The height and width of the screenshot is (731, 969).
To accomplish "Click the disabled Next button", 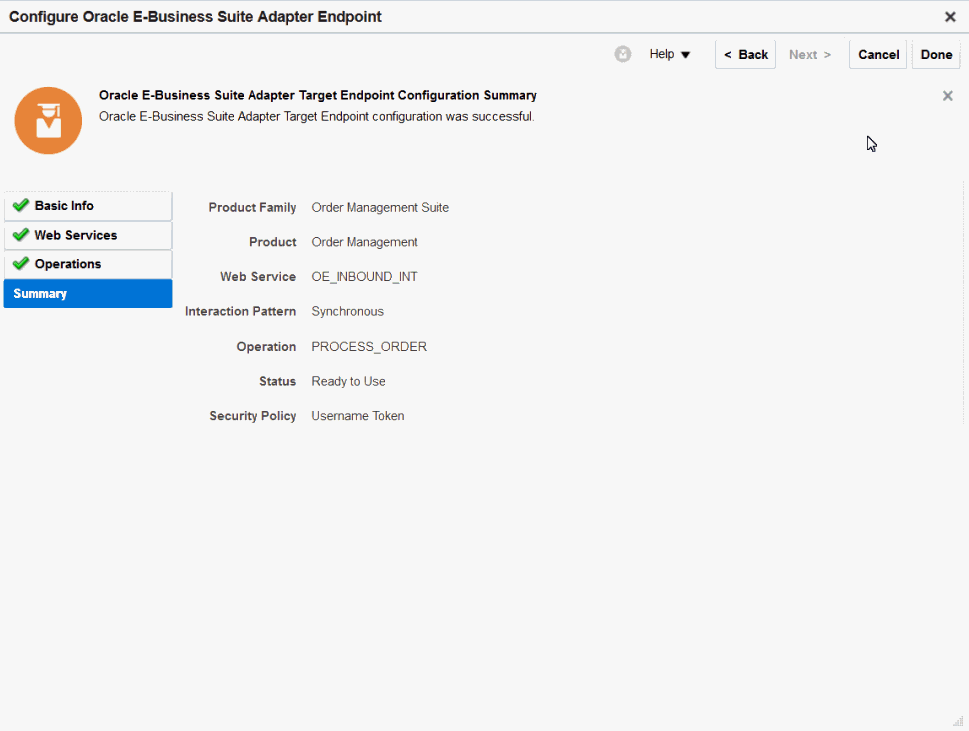I will tap(810, 54).
